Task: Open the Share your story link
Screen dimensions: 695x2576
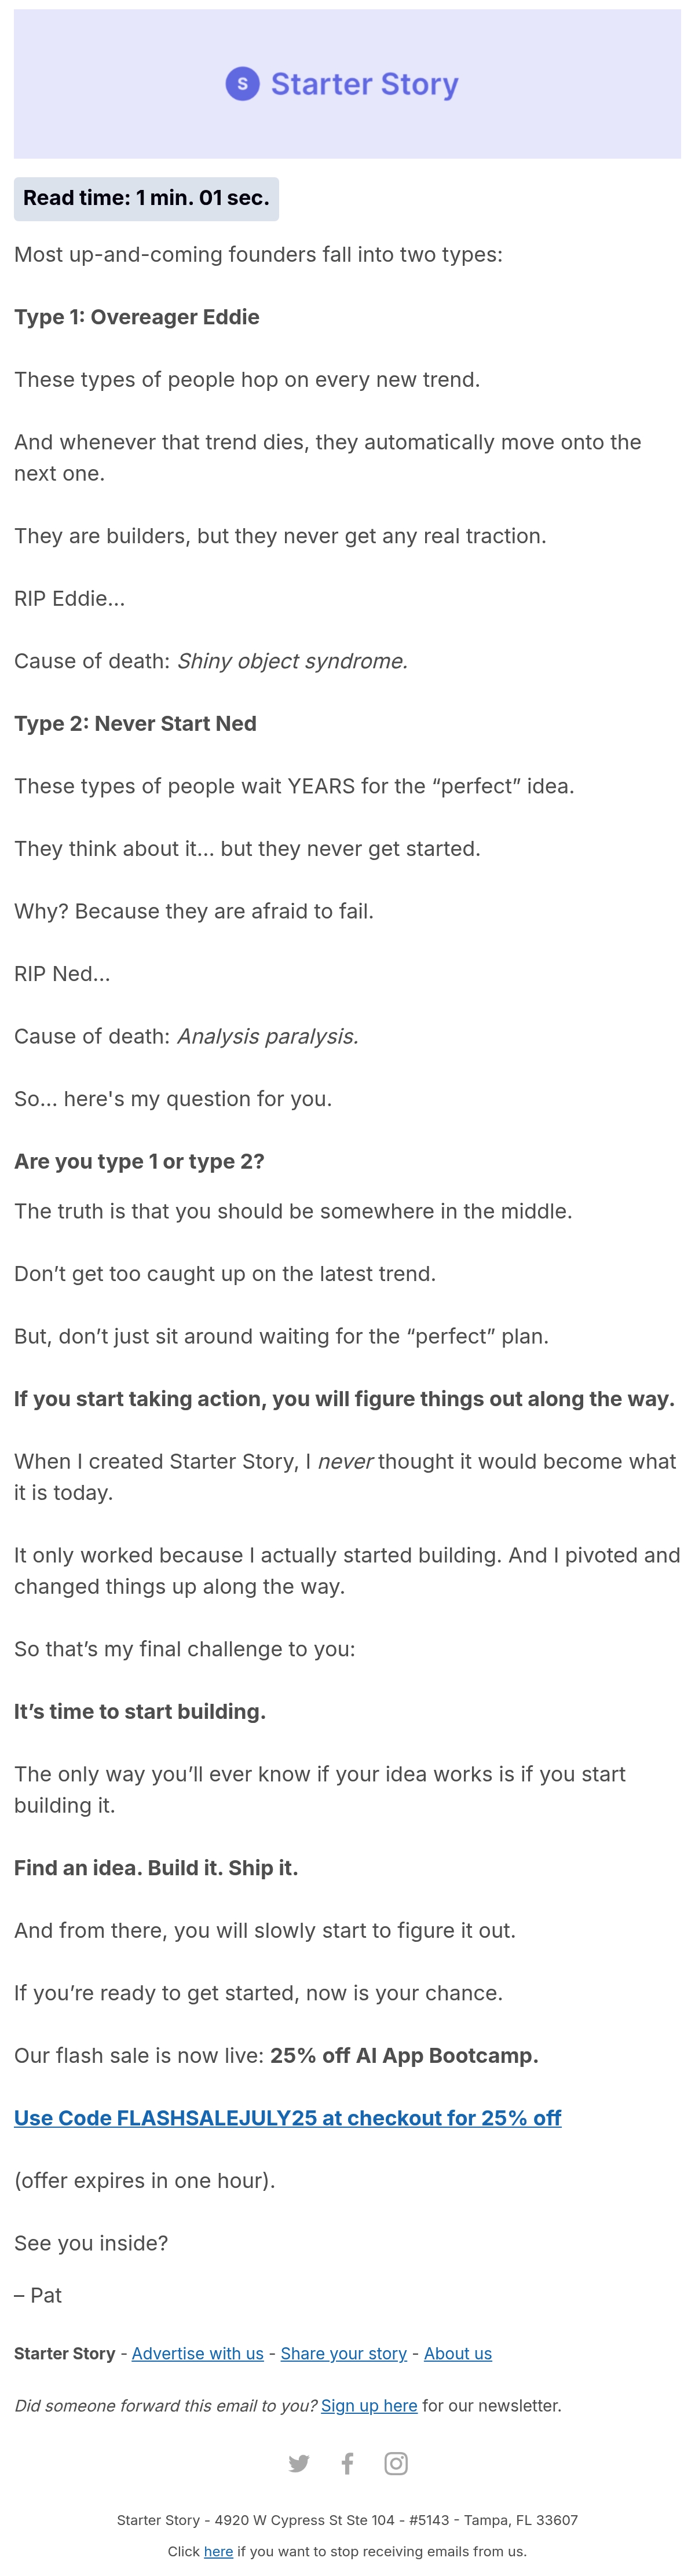Action: (344, 2353)
